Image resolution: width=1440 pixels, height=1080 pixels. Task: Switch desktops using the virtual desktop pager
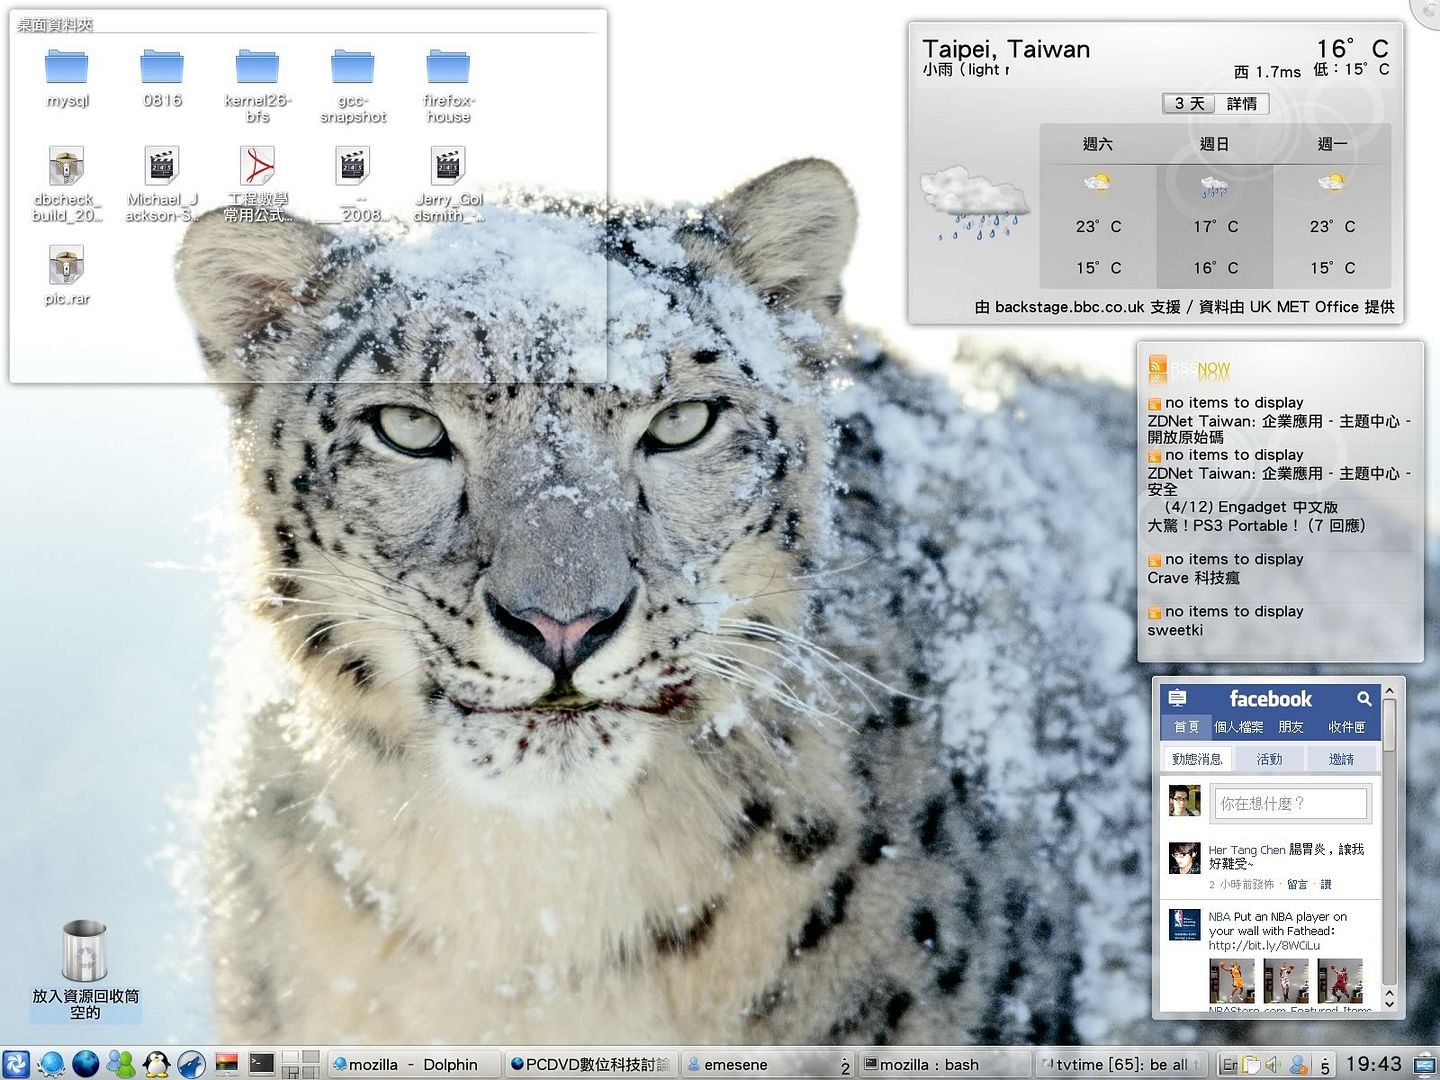[x=300, y=1064]
